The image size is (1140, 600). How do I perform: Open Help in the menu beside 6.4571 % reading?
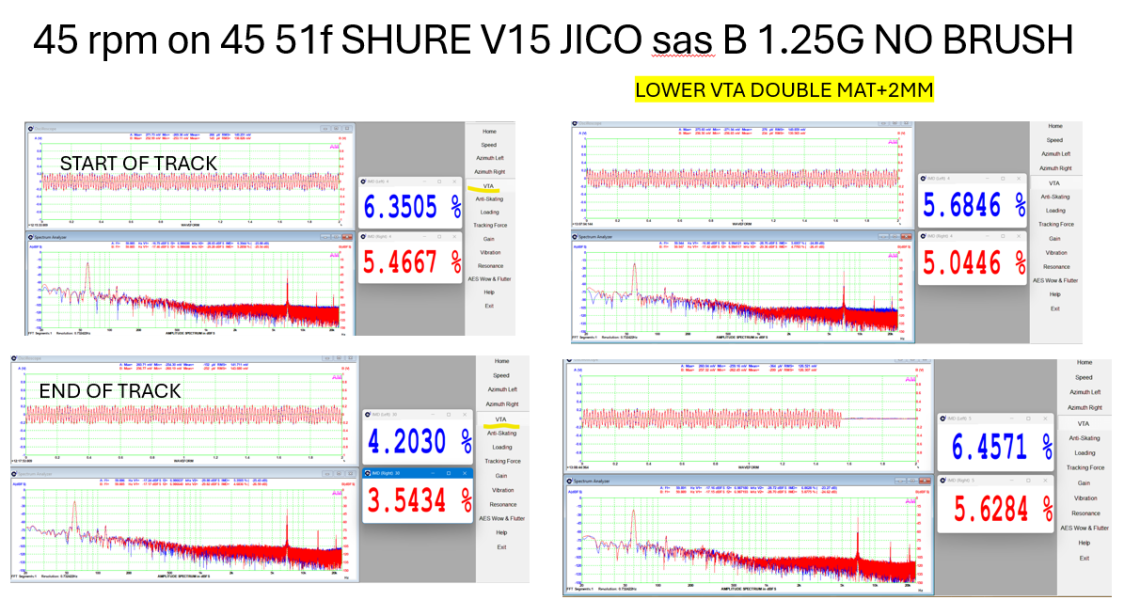click(x=1084, y=543)
